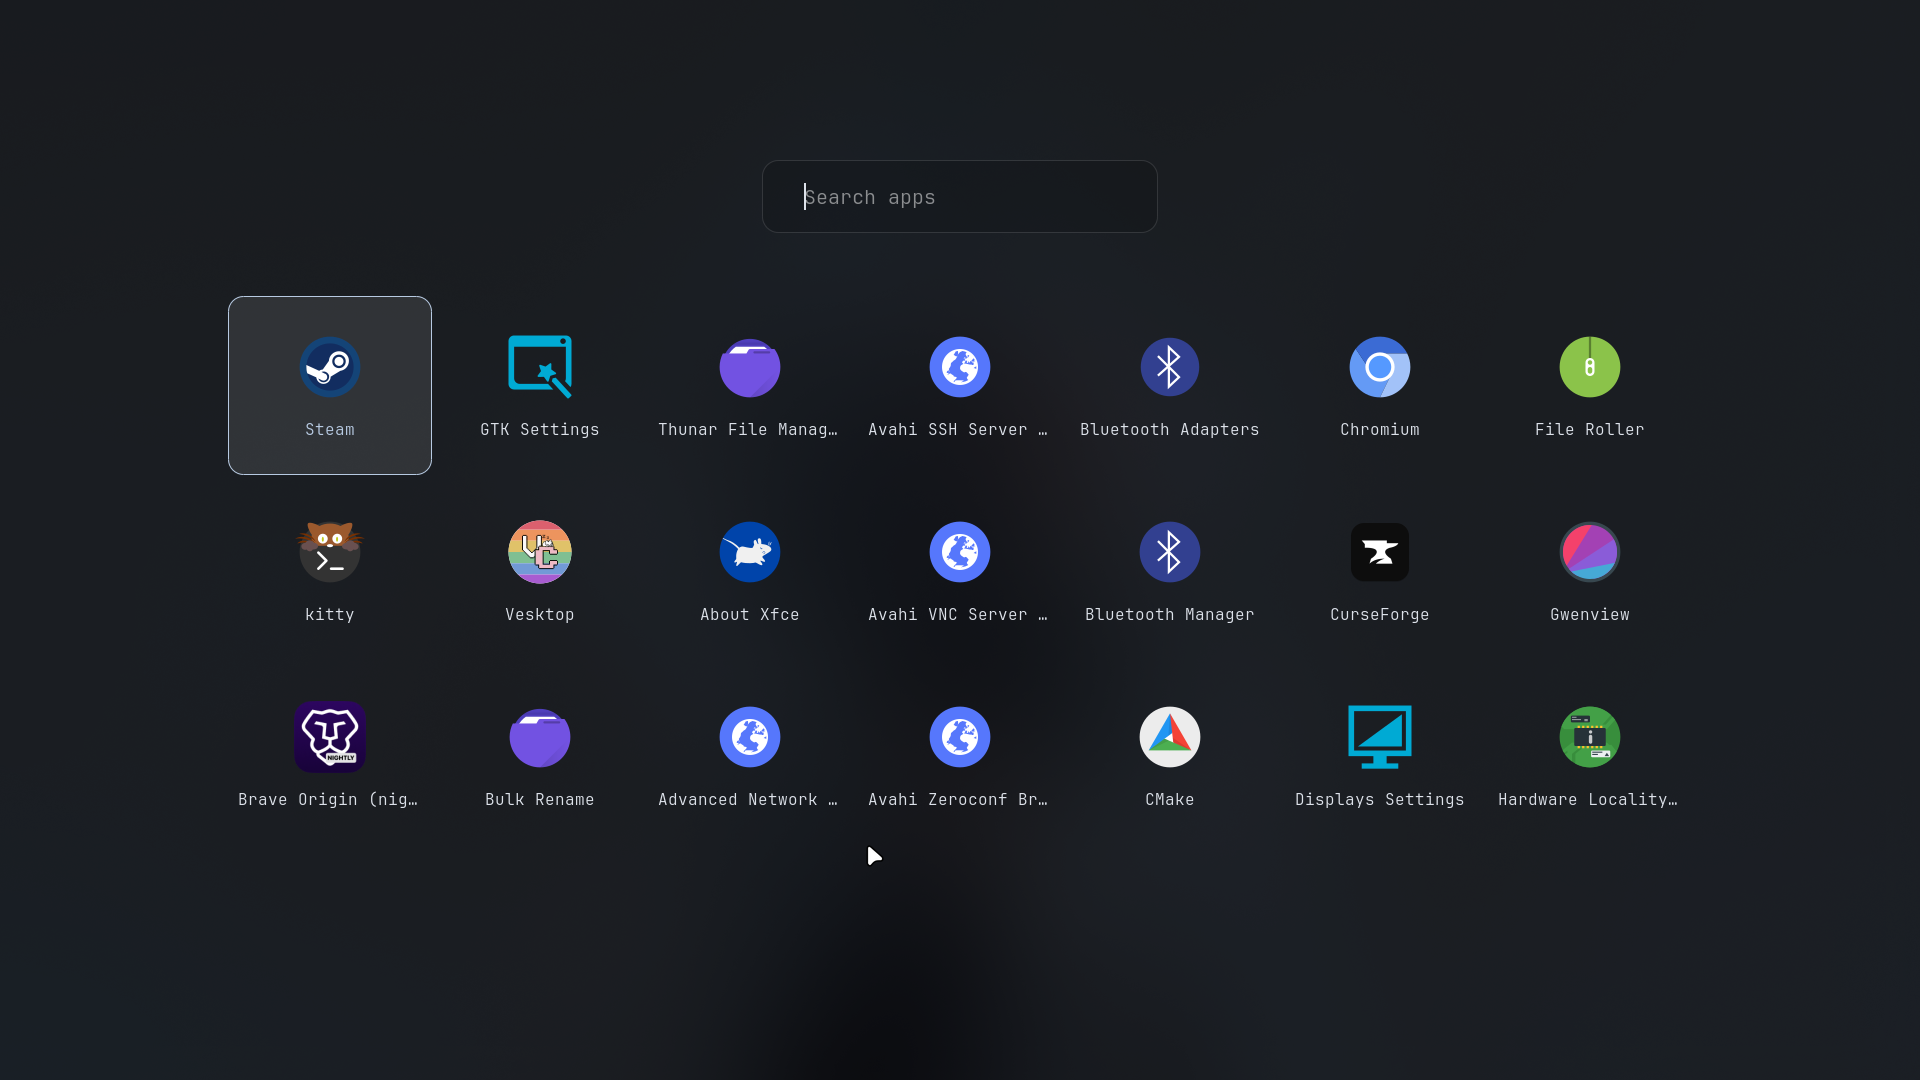Click the "kitty" label text
The width and height of the screenshot is (1920, 1080).
click(x=330, y=615)
